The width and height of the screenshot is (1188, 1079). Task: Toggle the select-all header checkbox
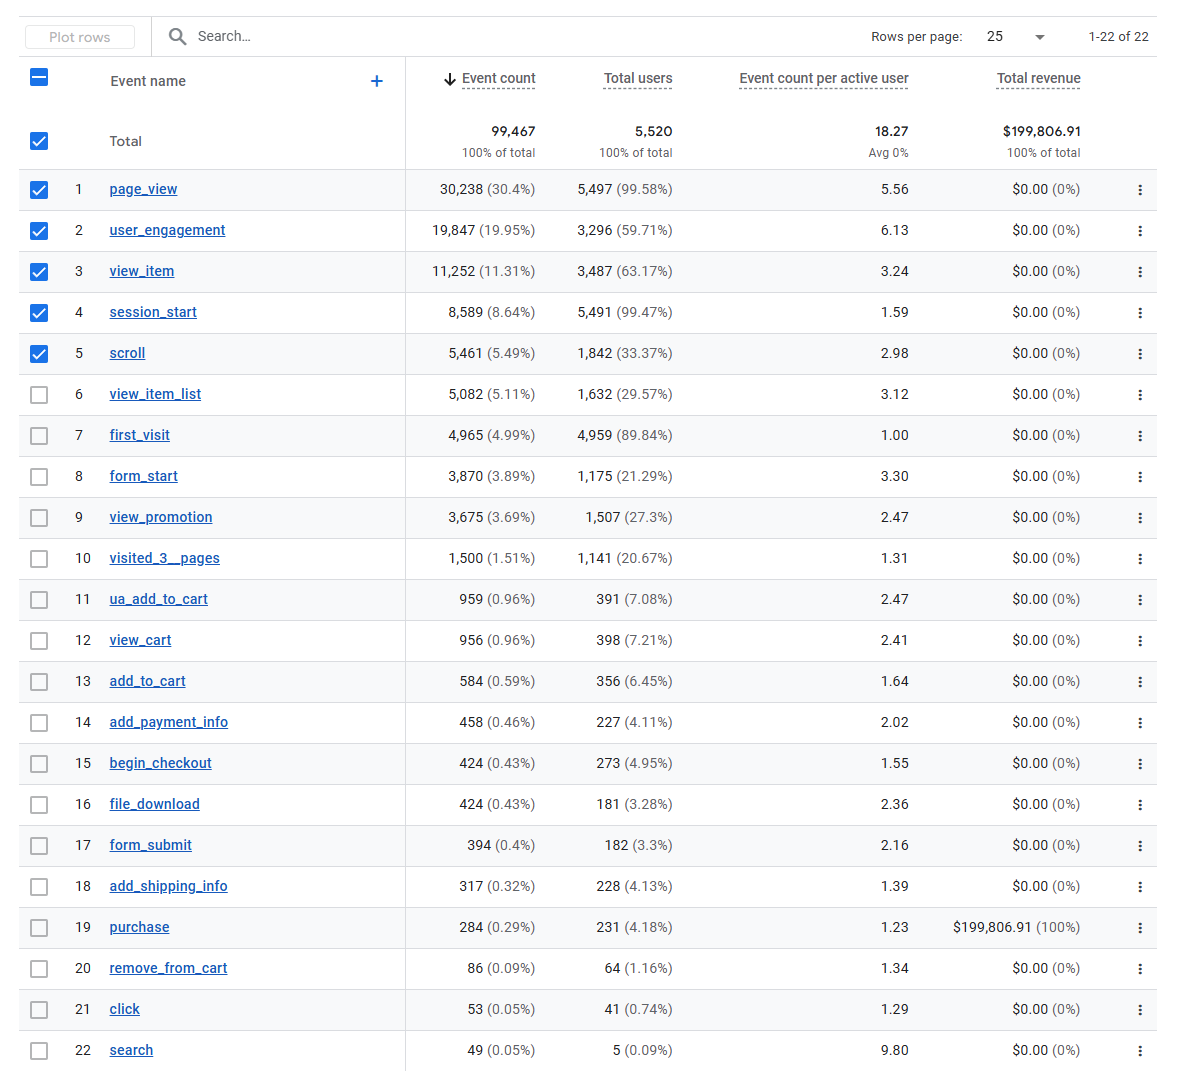[39, 77]
